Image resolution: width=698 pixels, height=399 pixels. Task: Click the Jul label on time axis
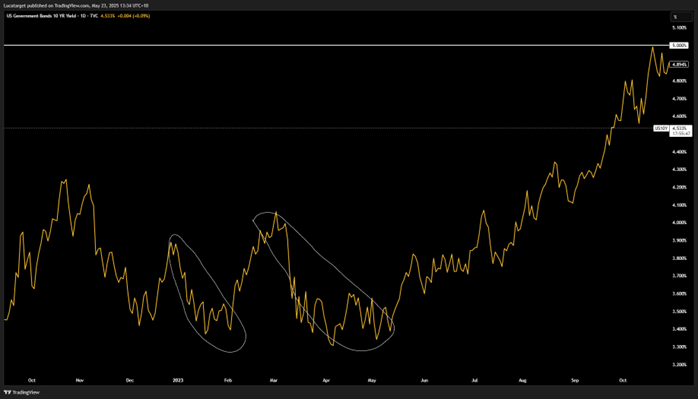coord(475,380)
